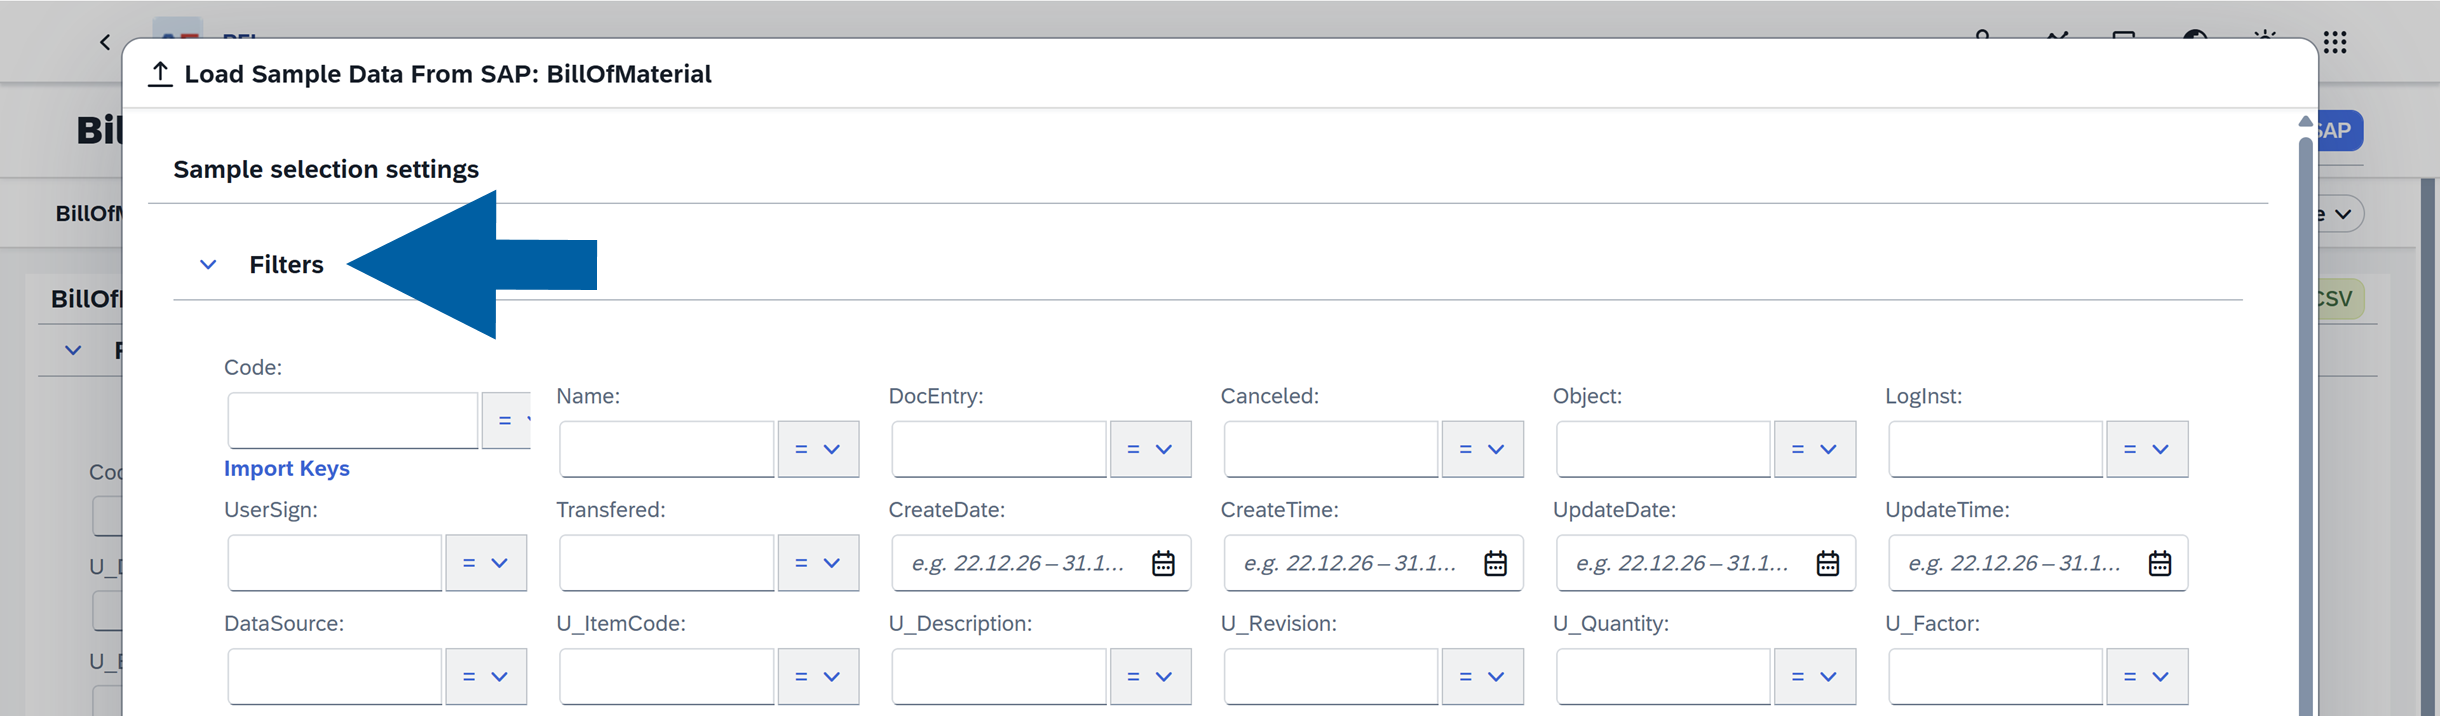2440x716 pixels.
Task: Open the DataSource operator dropdown
Action: pos(486,677)
